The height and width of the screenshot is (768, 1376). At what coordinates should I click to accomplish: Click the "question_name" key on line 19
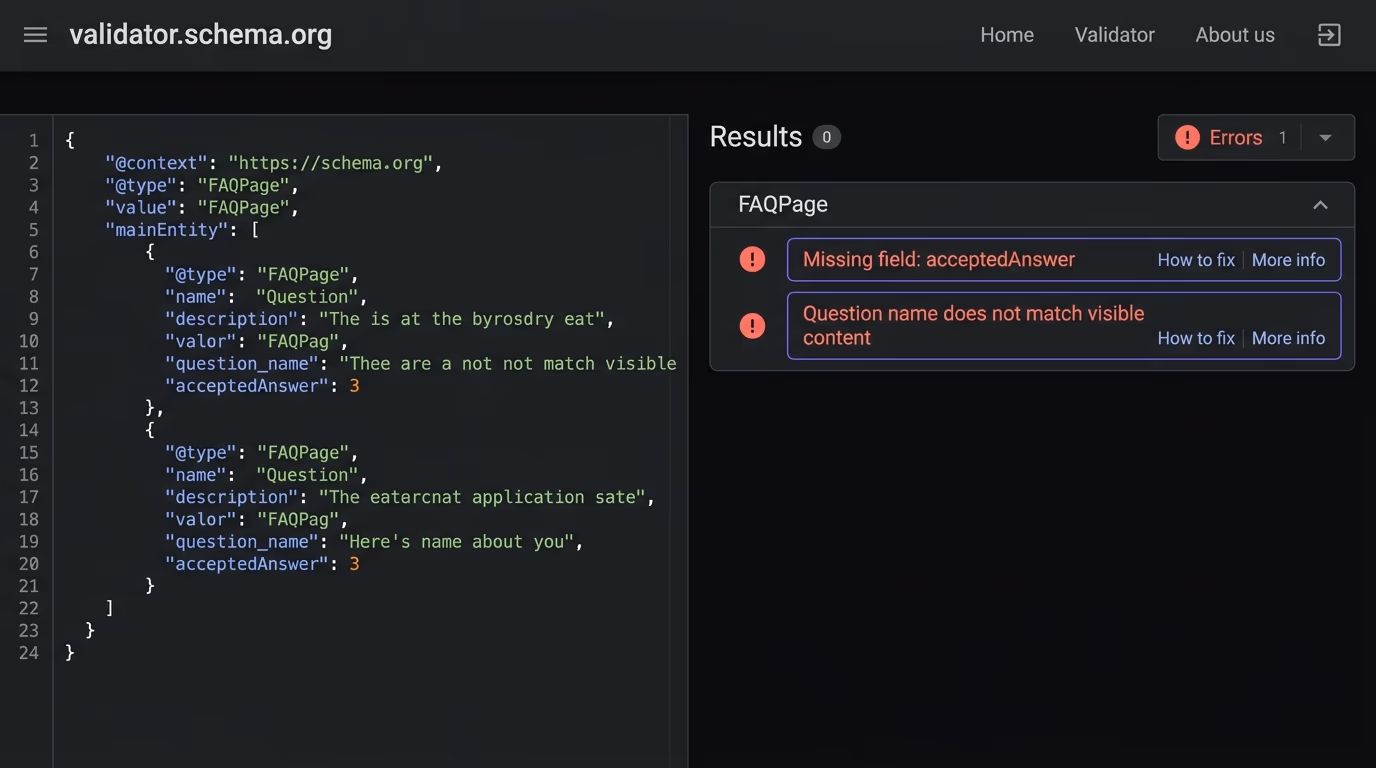[x=242, y=541]
